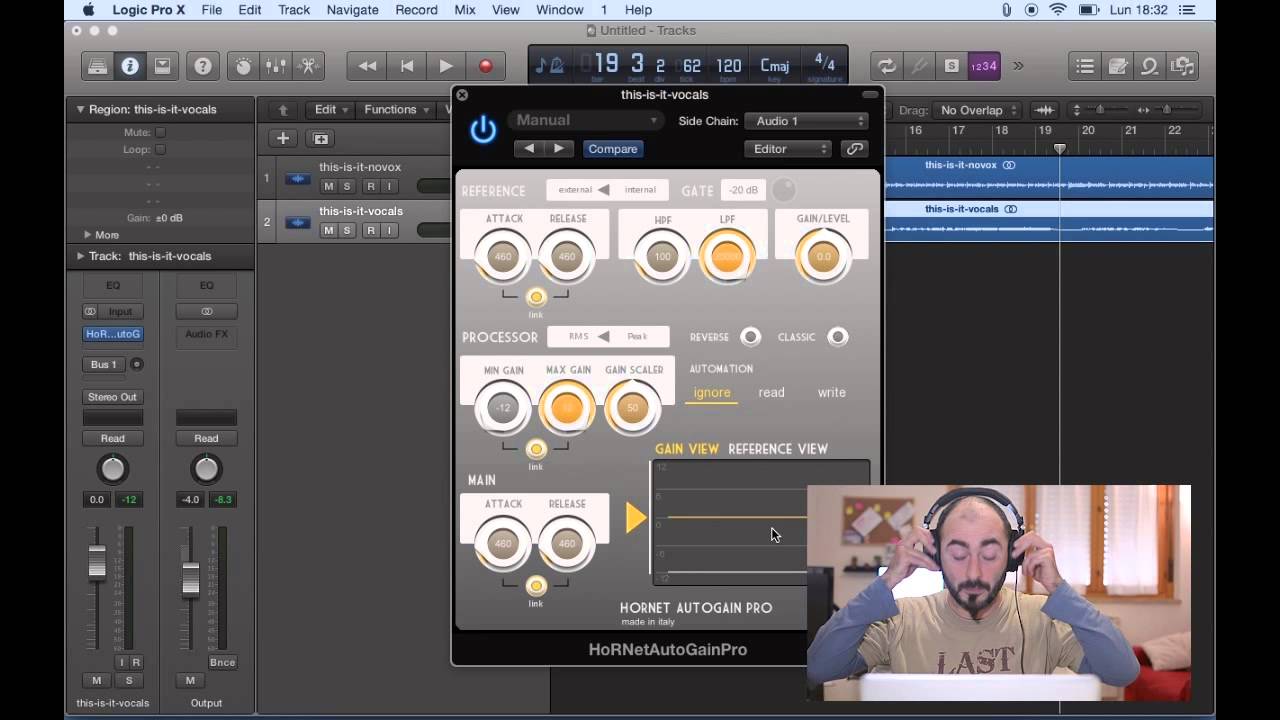Screen dimensions: 1280x720
Task: Click the Bus 1 send button
Action: [104, 365]
